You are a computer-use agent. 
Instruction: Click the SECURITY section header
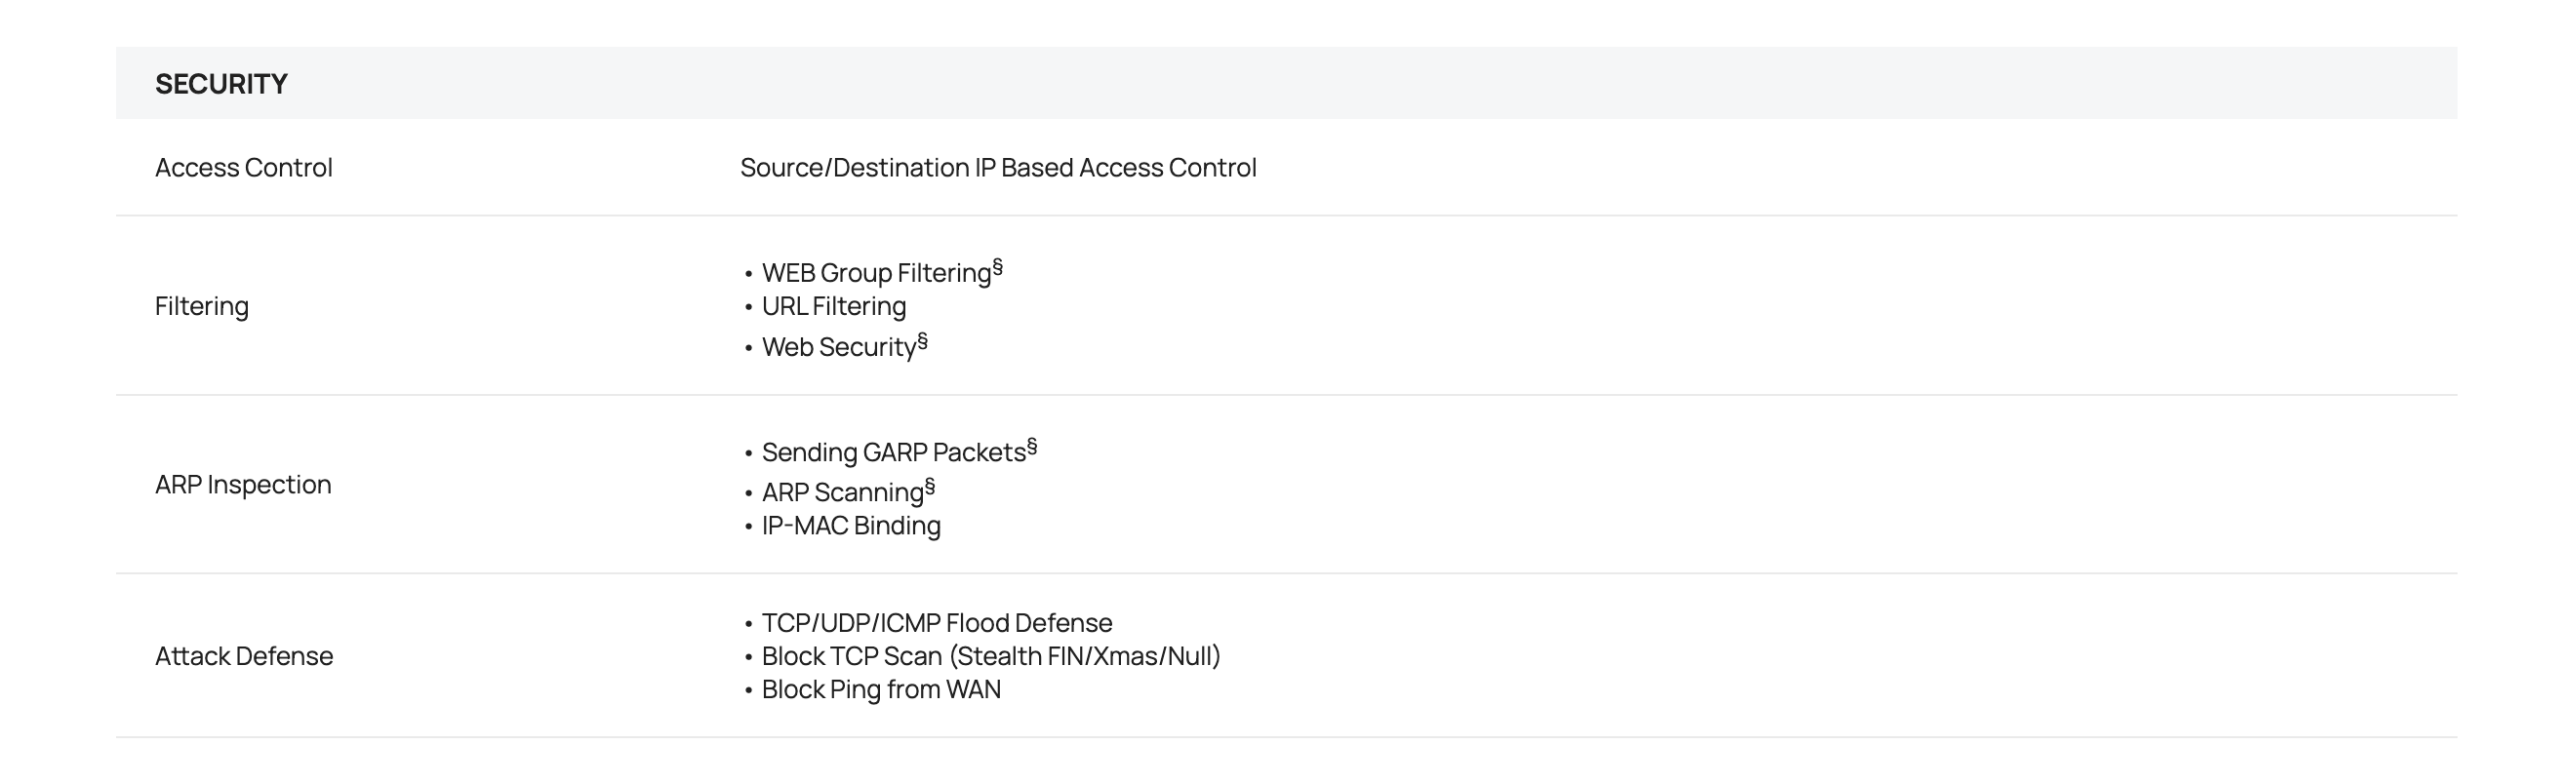[x=221, y=84]
